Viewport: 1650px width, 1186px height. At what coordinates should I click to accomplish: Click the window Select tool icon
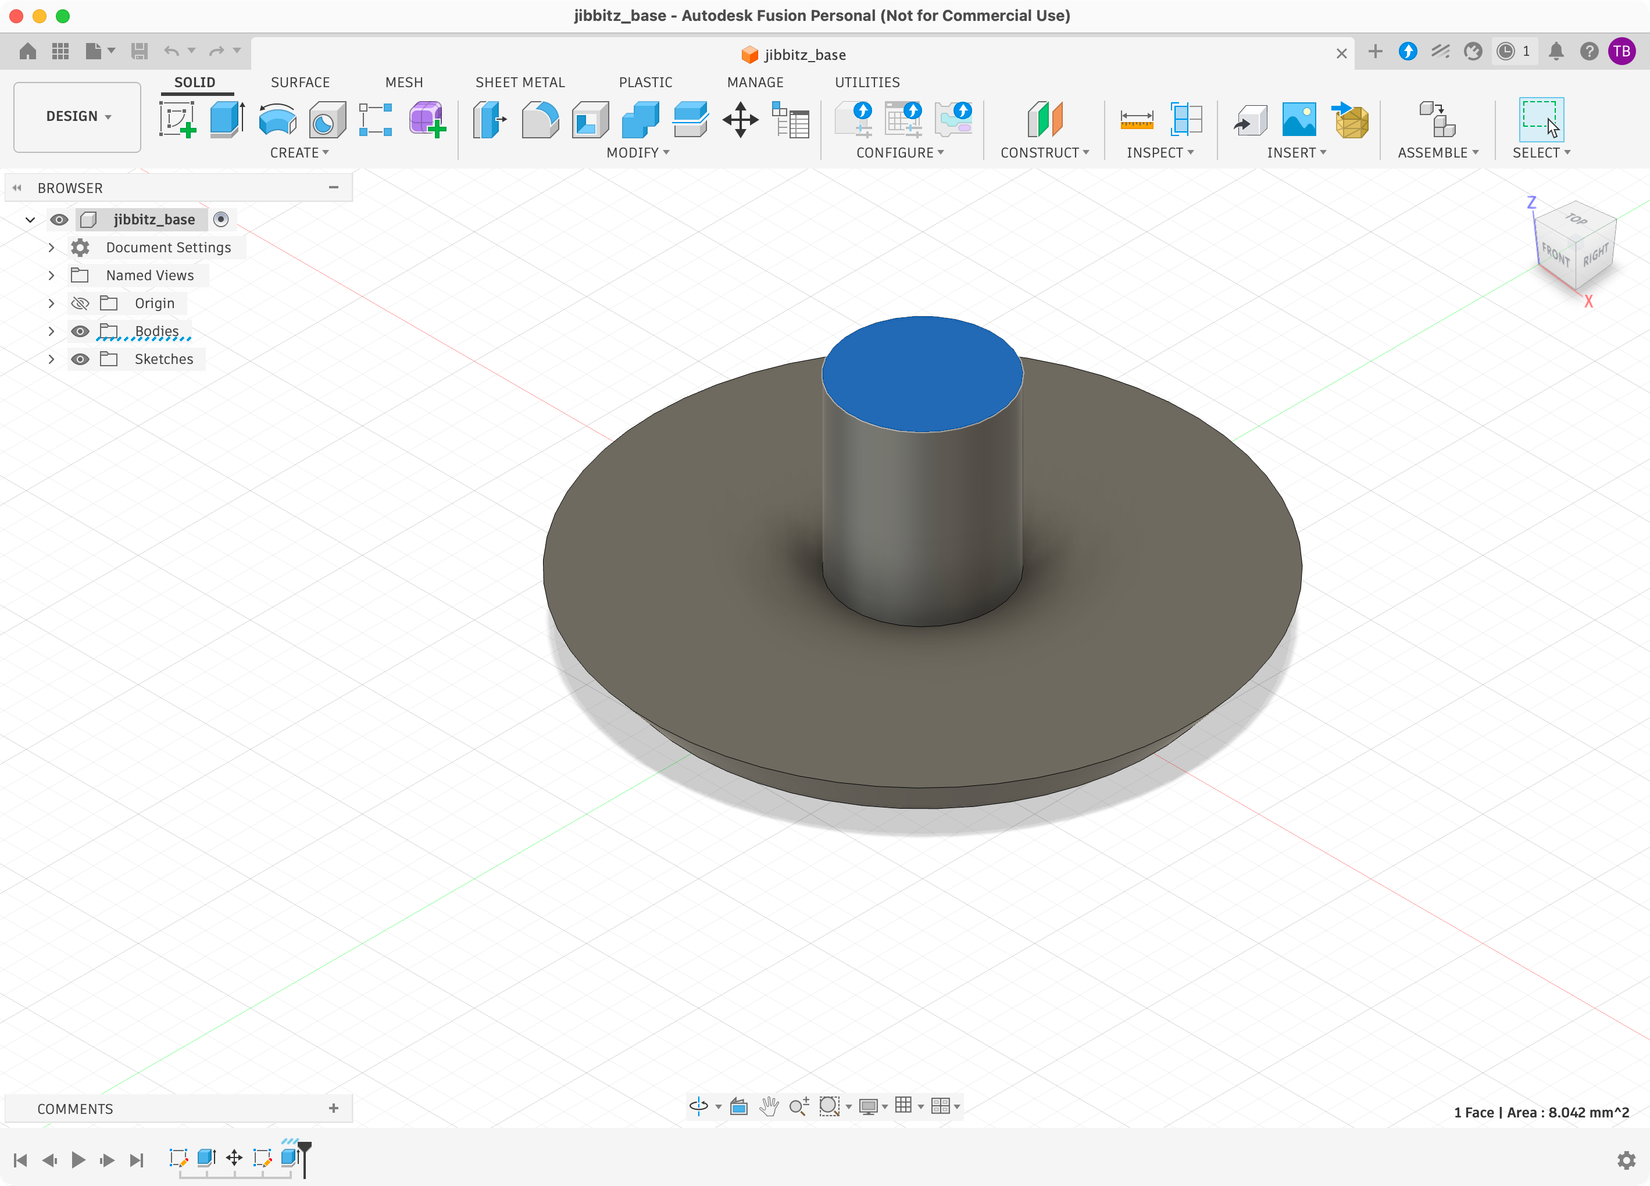click(1541, 120)
